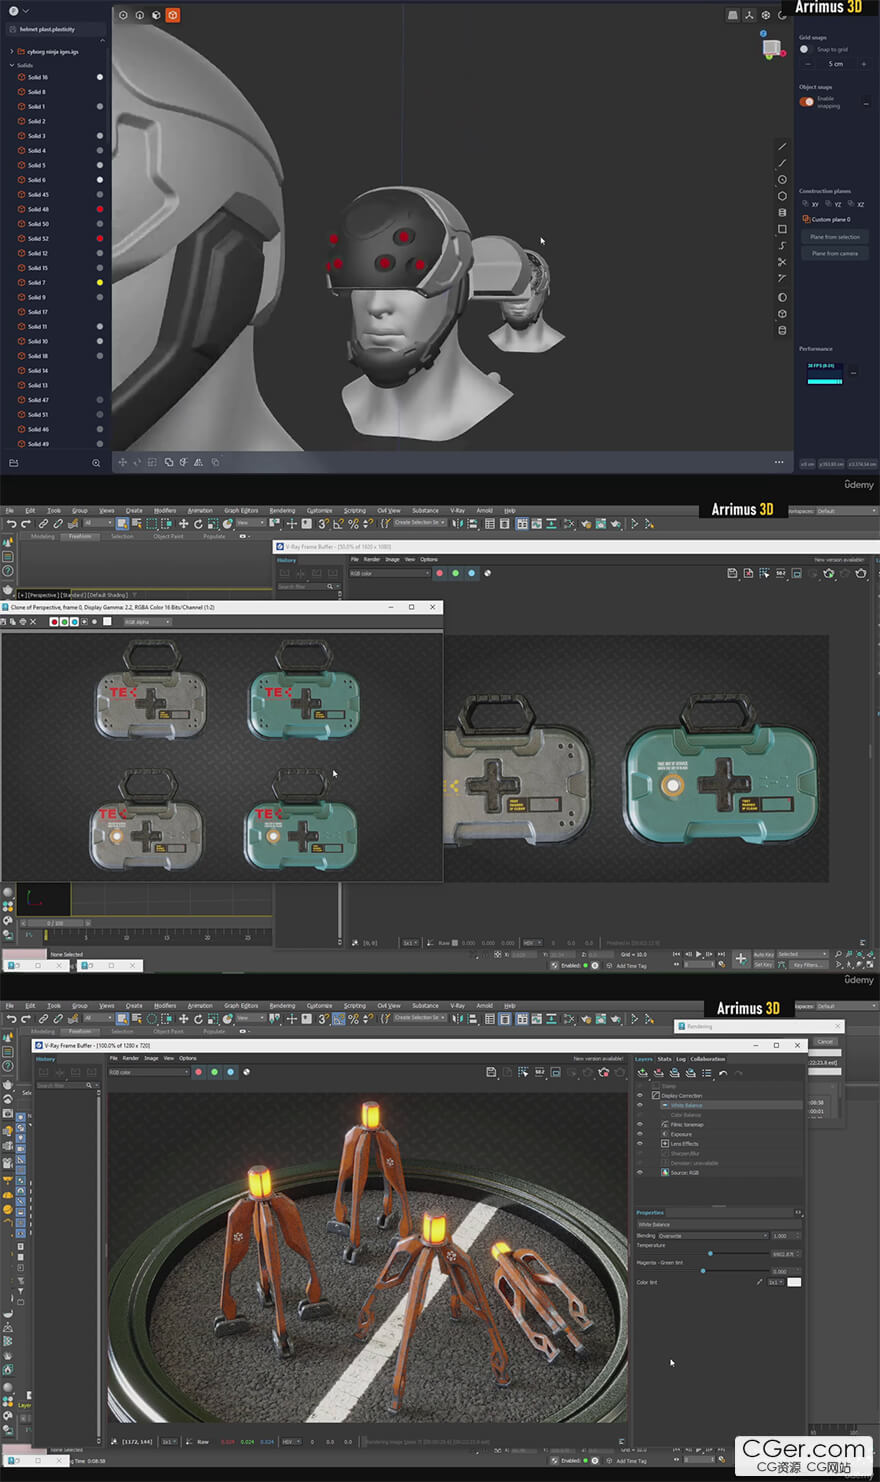The image size is (880, 1482).
Task: Open the white Color tint swatch
Action: (794, 1282)
